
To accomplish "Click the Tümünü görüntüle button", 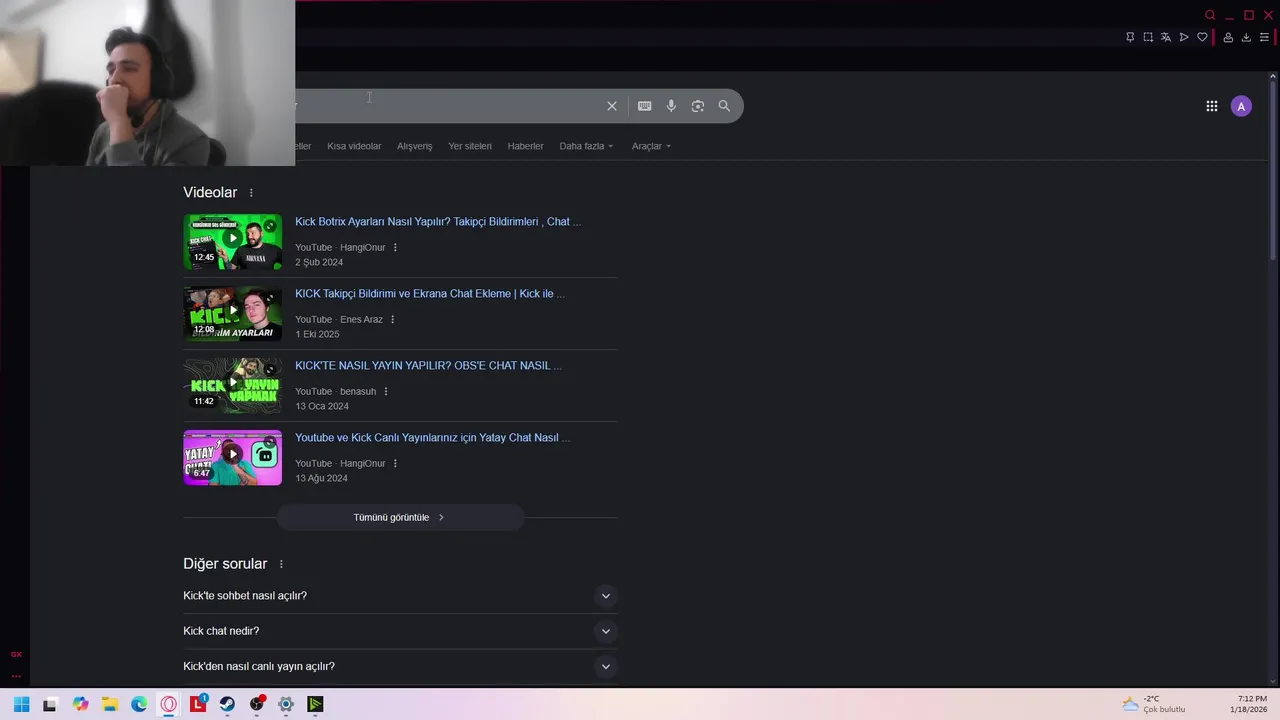I will (400, 517).
